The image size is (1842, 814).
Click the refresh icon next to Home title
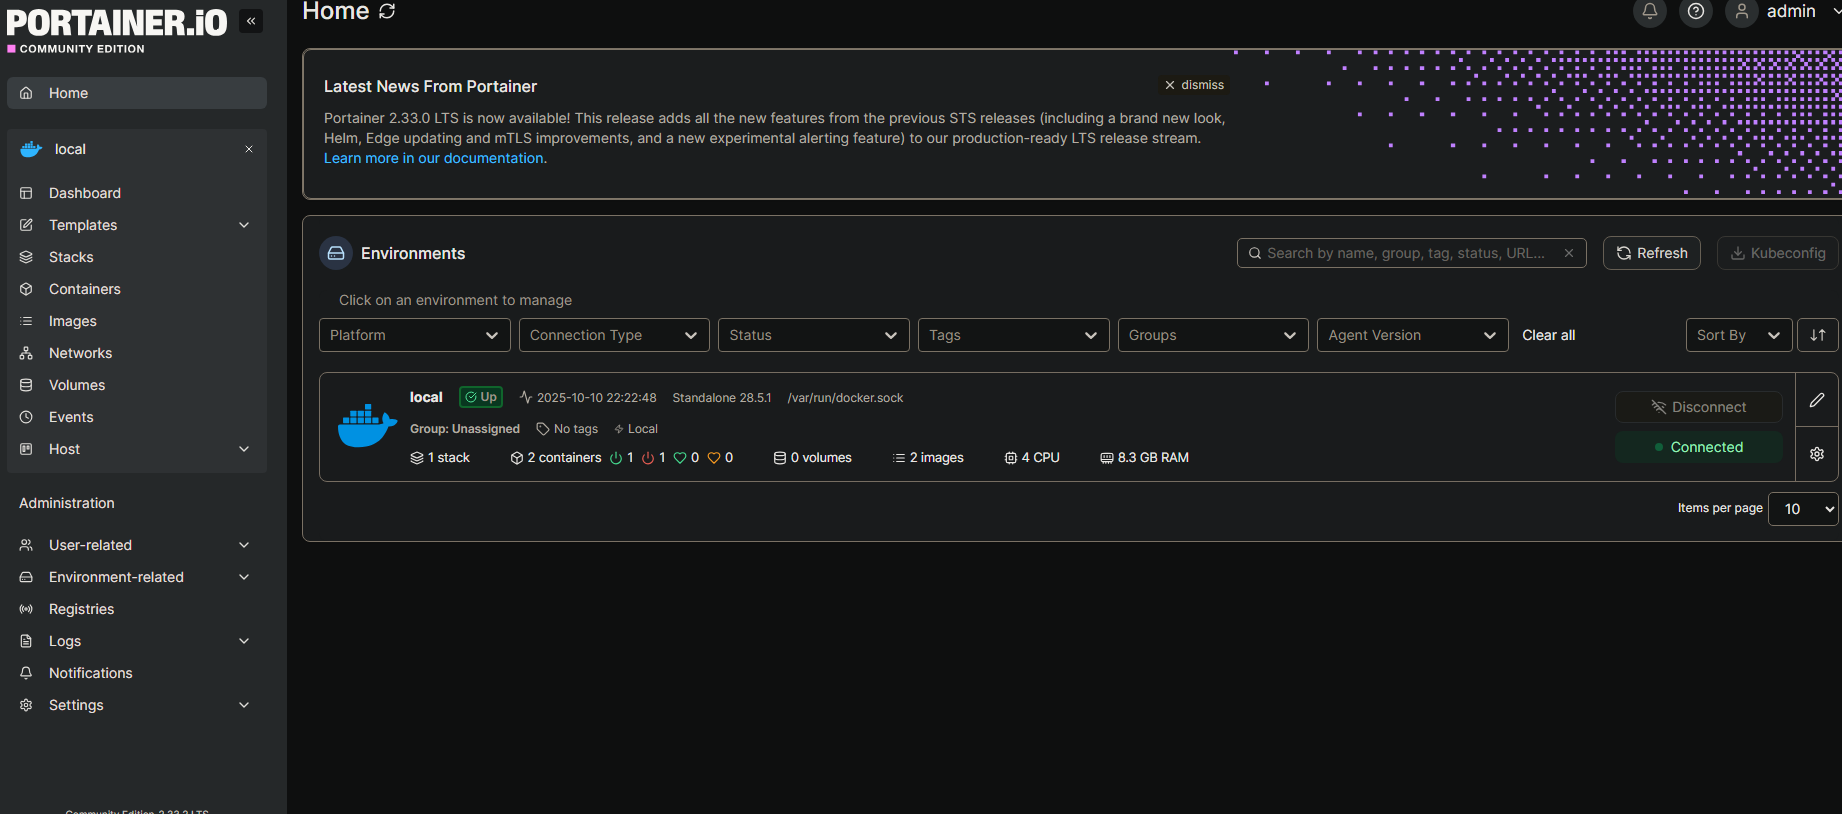click(x=387, y=11)
